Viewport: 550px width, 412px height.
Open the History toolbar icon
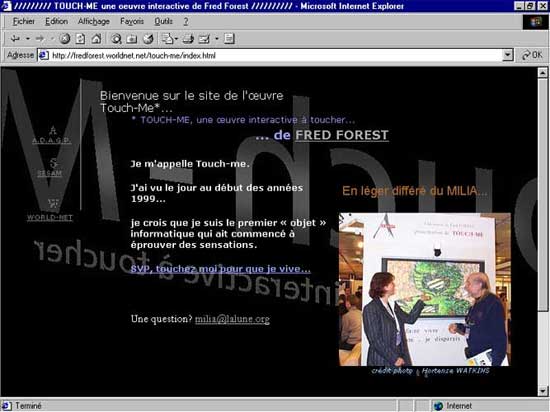148,39
